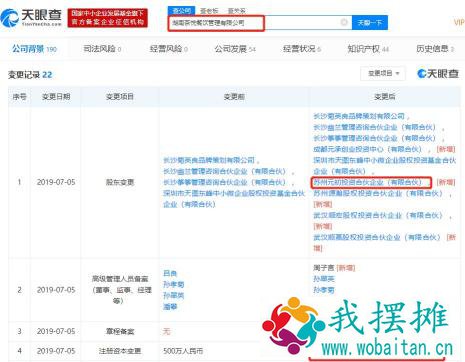Screen dimensions: 465x362
Task: Click the 2019-07-05 date in row 3
Action: [56, 331]
